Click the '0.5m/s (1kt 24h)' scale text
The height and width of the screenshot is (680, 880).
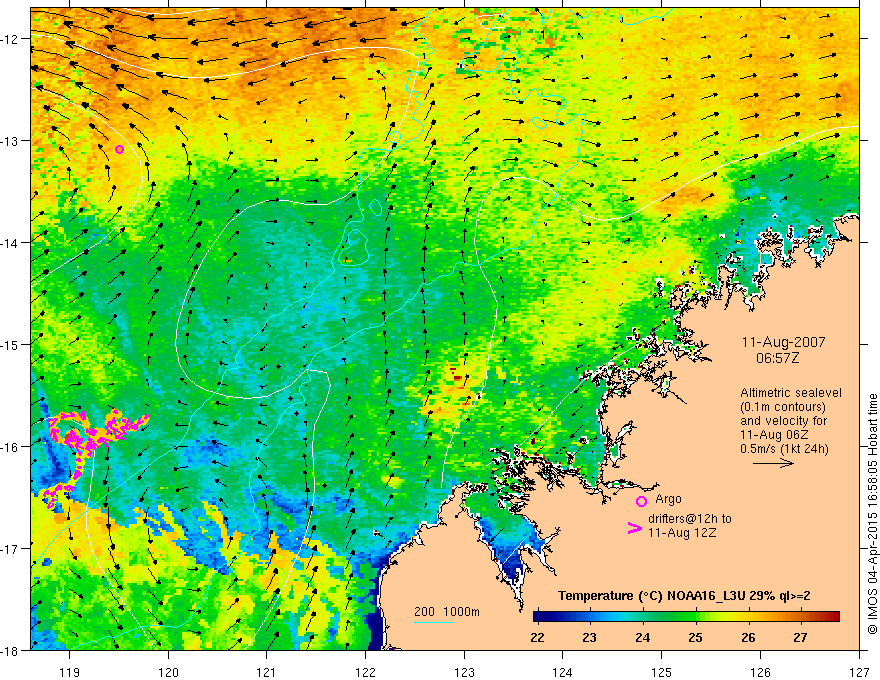(784, 448)
